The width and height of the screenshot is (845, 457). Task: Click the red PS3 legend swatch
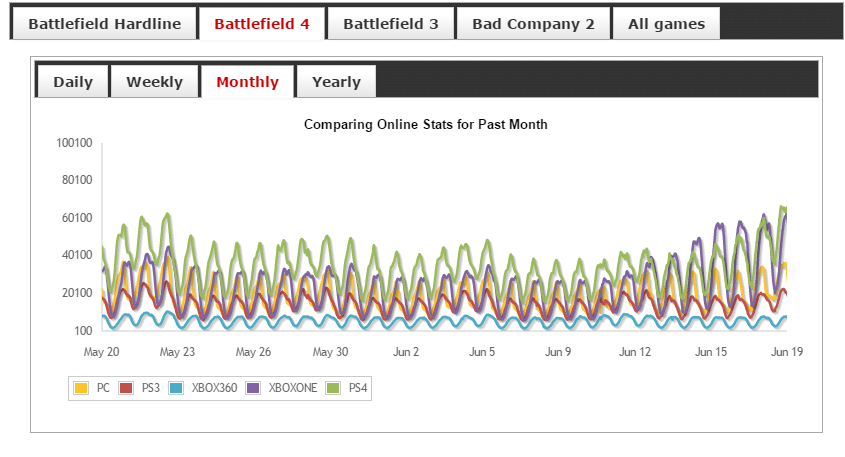(126, 387)
